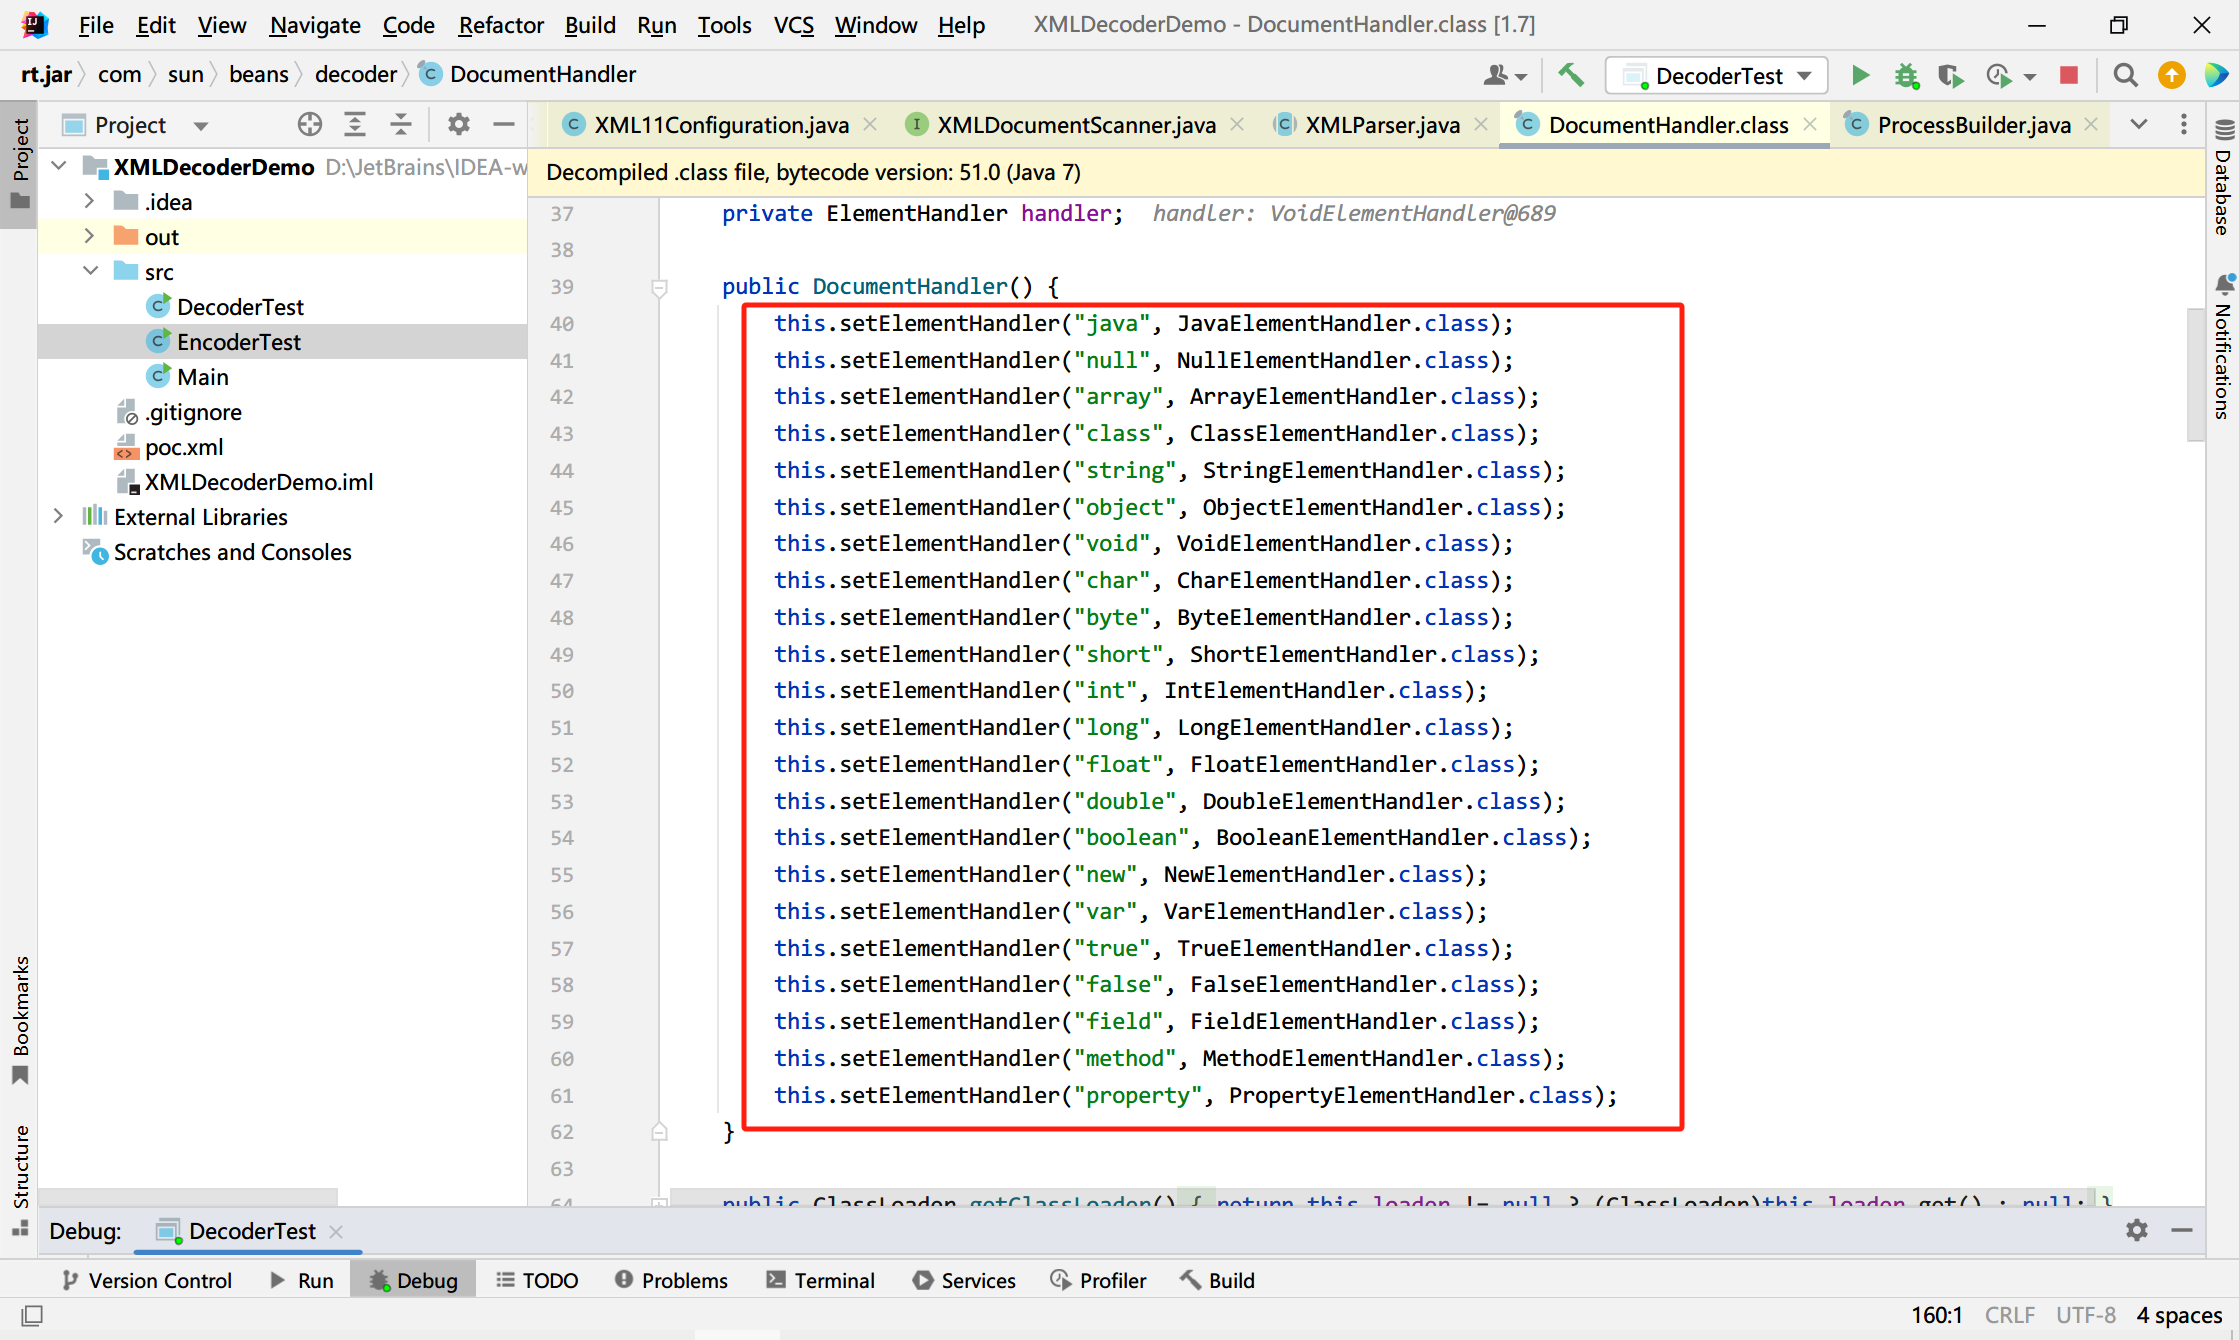
Task: Open the TODO tool window
Action: [537, 1280]
